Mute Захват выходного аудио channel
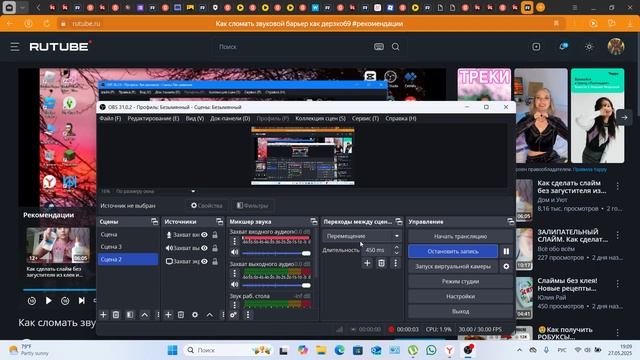The height and width of the screenshot is (360, 640). (x=235, y=284)
